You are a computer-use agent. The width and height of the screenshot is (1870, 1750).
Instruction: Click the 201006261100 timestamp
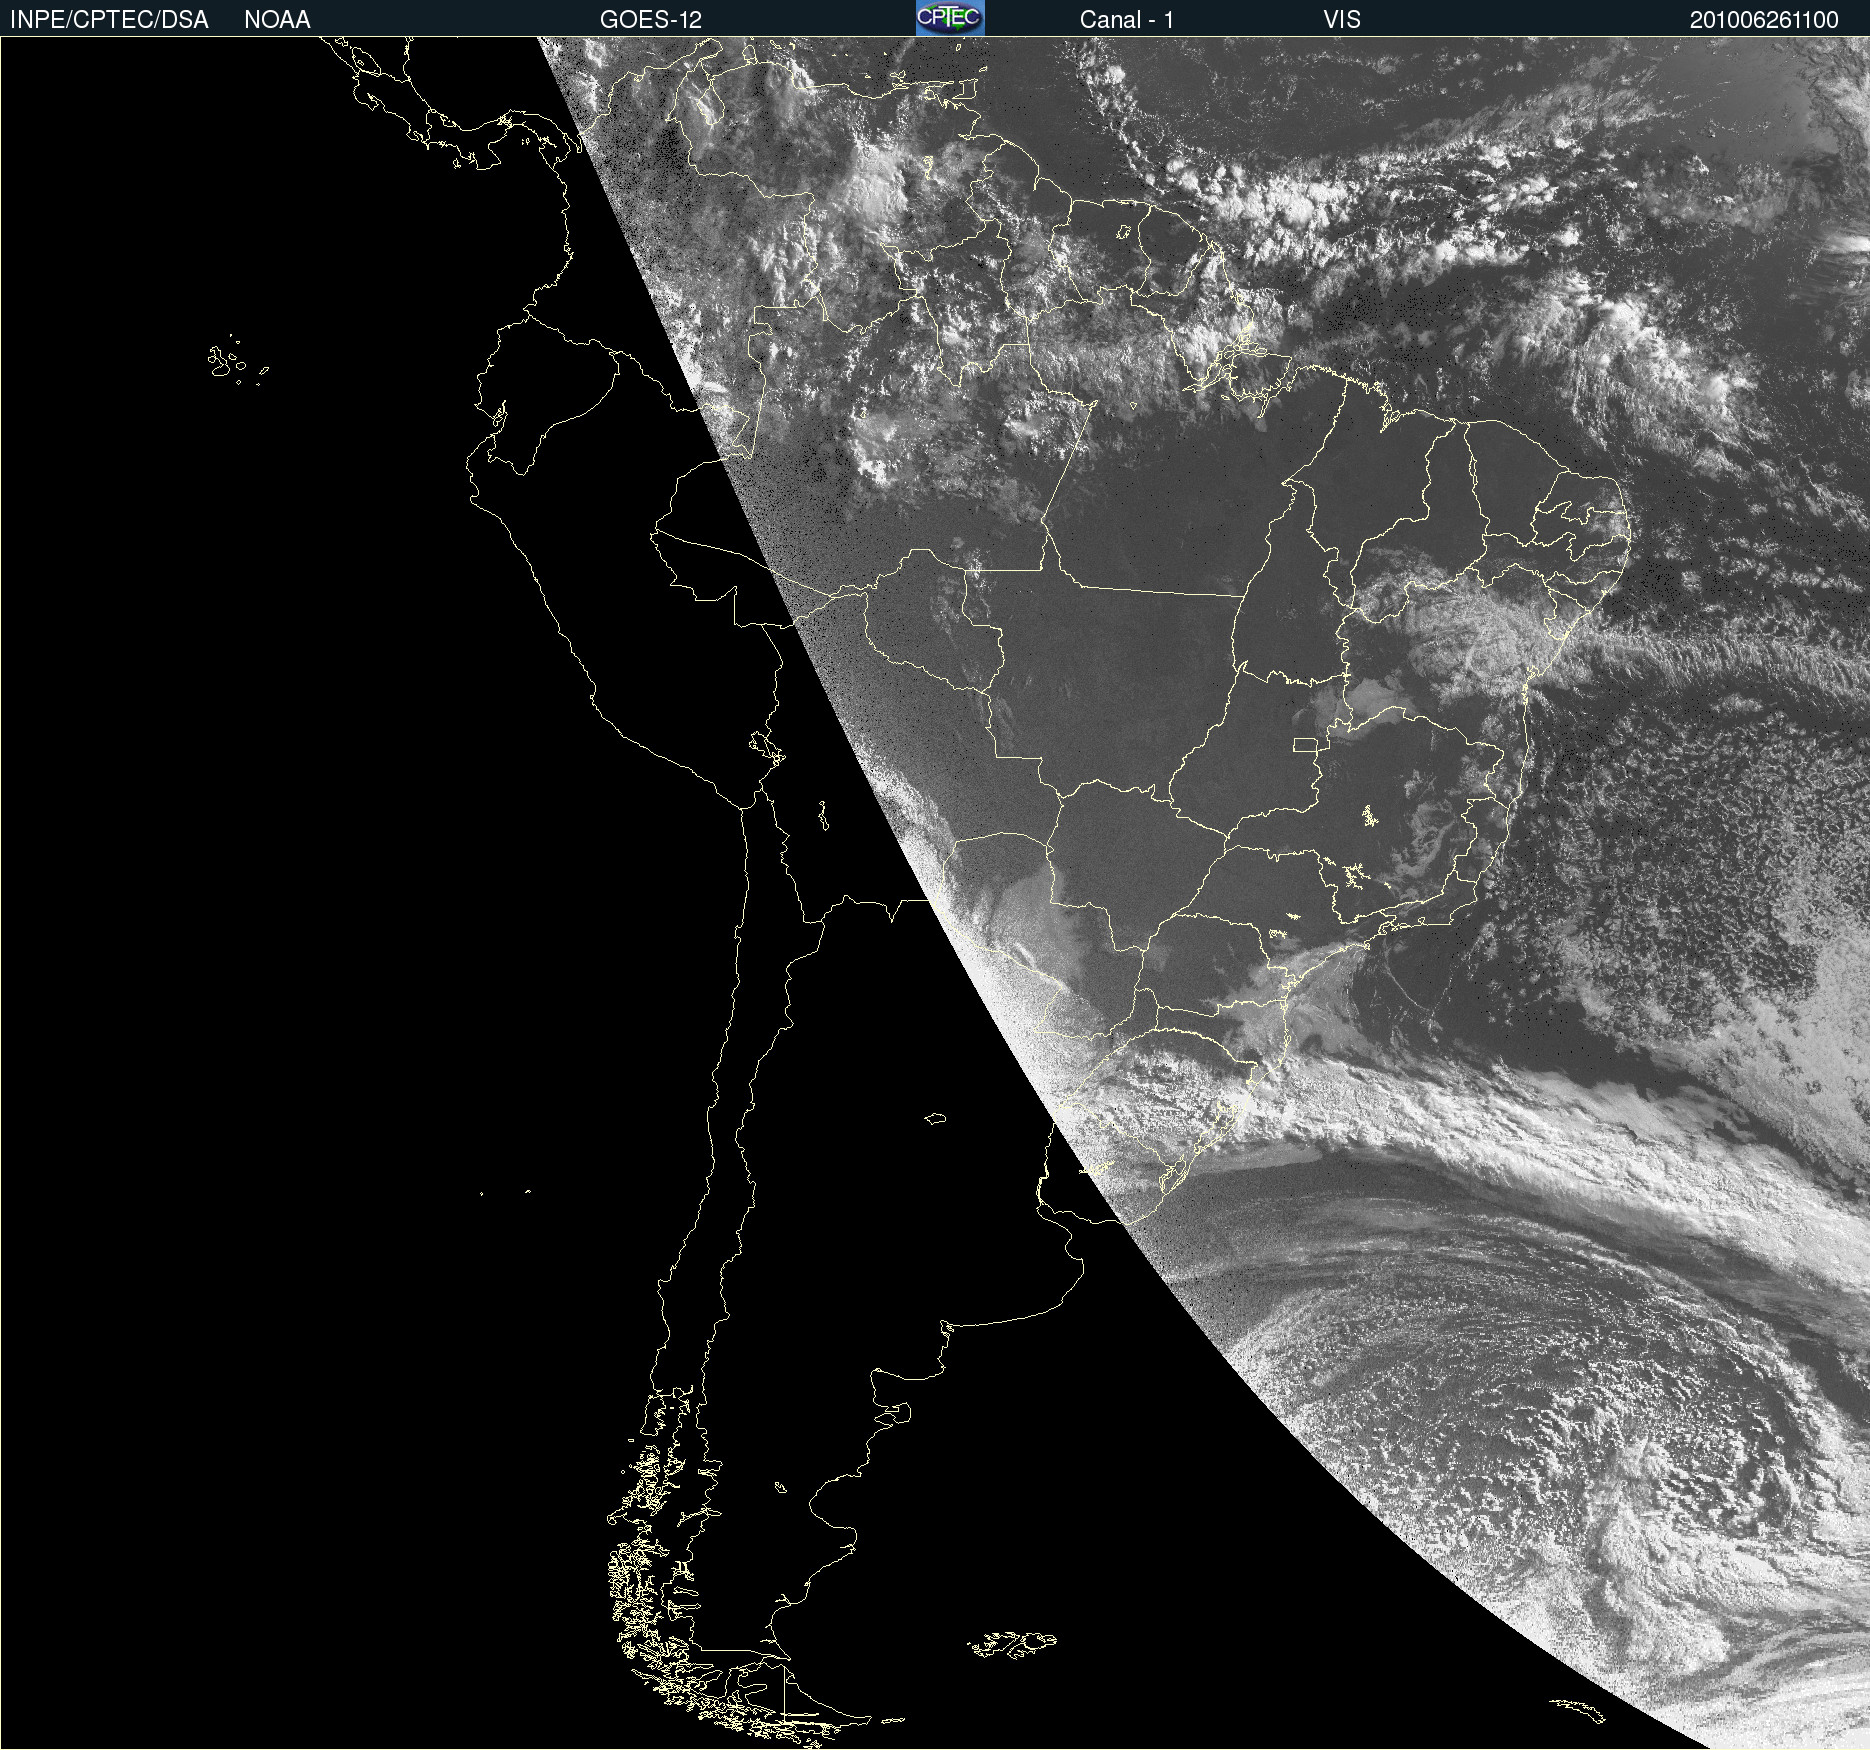tap(1764, 20)
